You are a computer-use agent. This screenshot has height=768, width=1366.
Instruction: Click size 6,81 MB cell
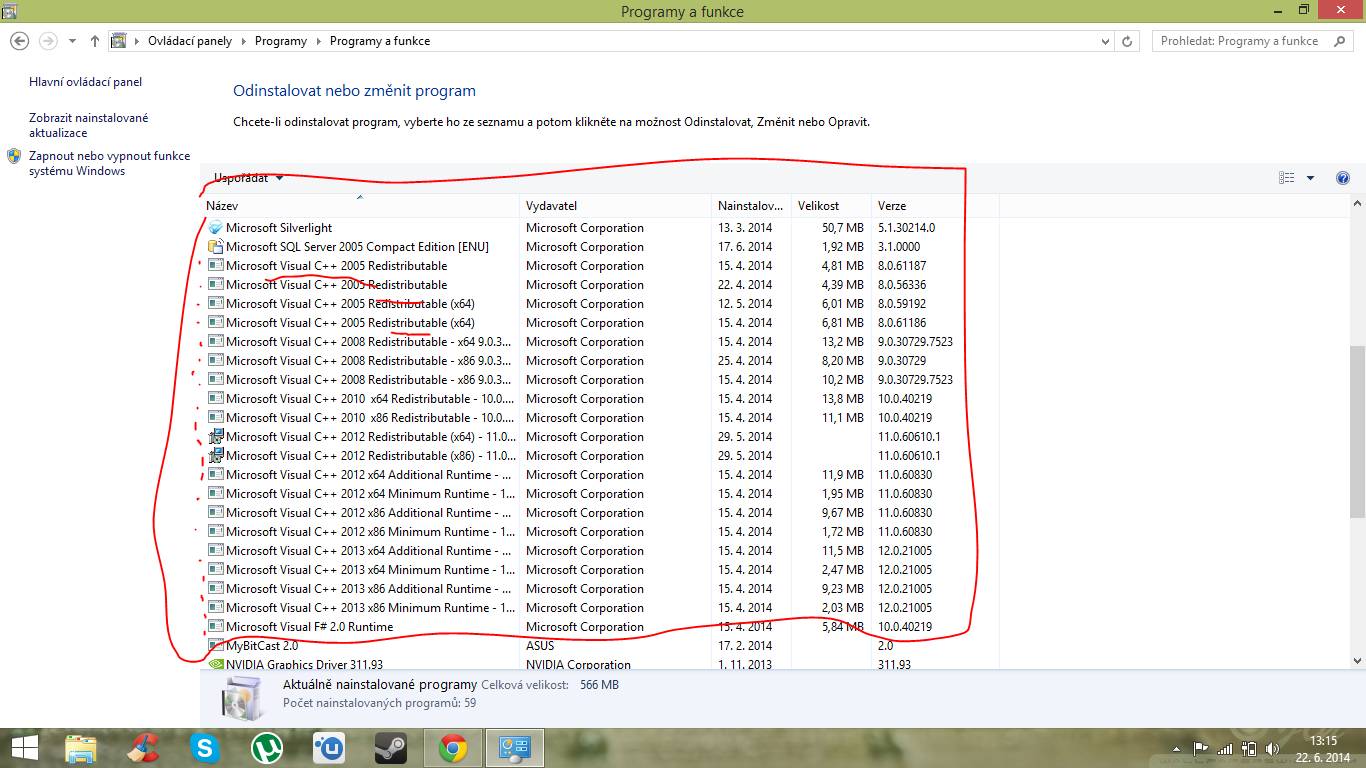click(842, 323)
